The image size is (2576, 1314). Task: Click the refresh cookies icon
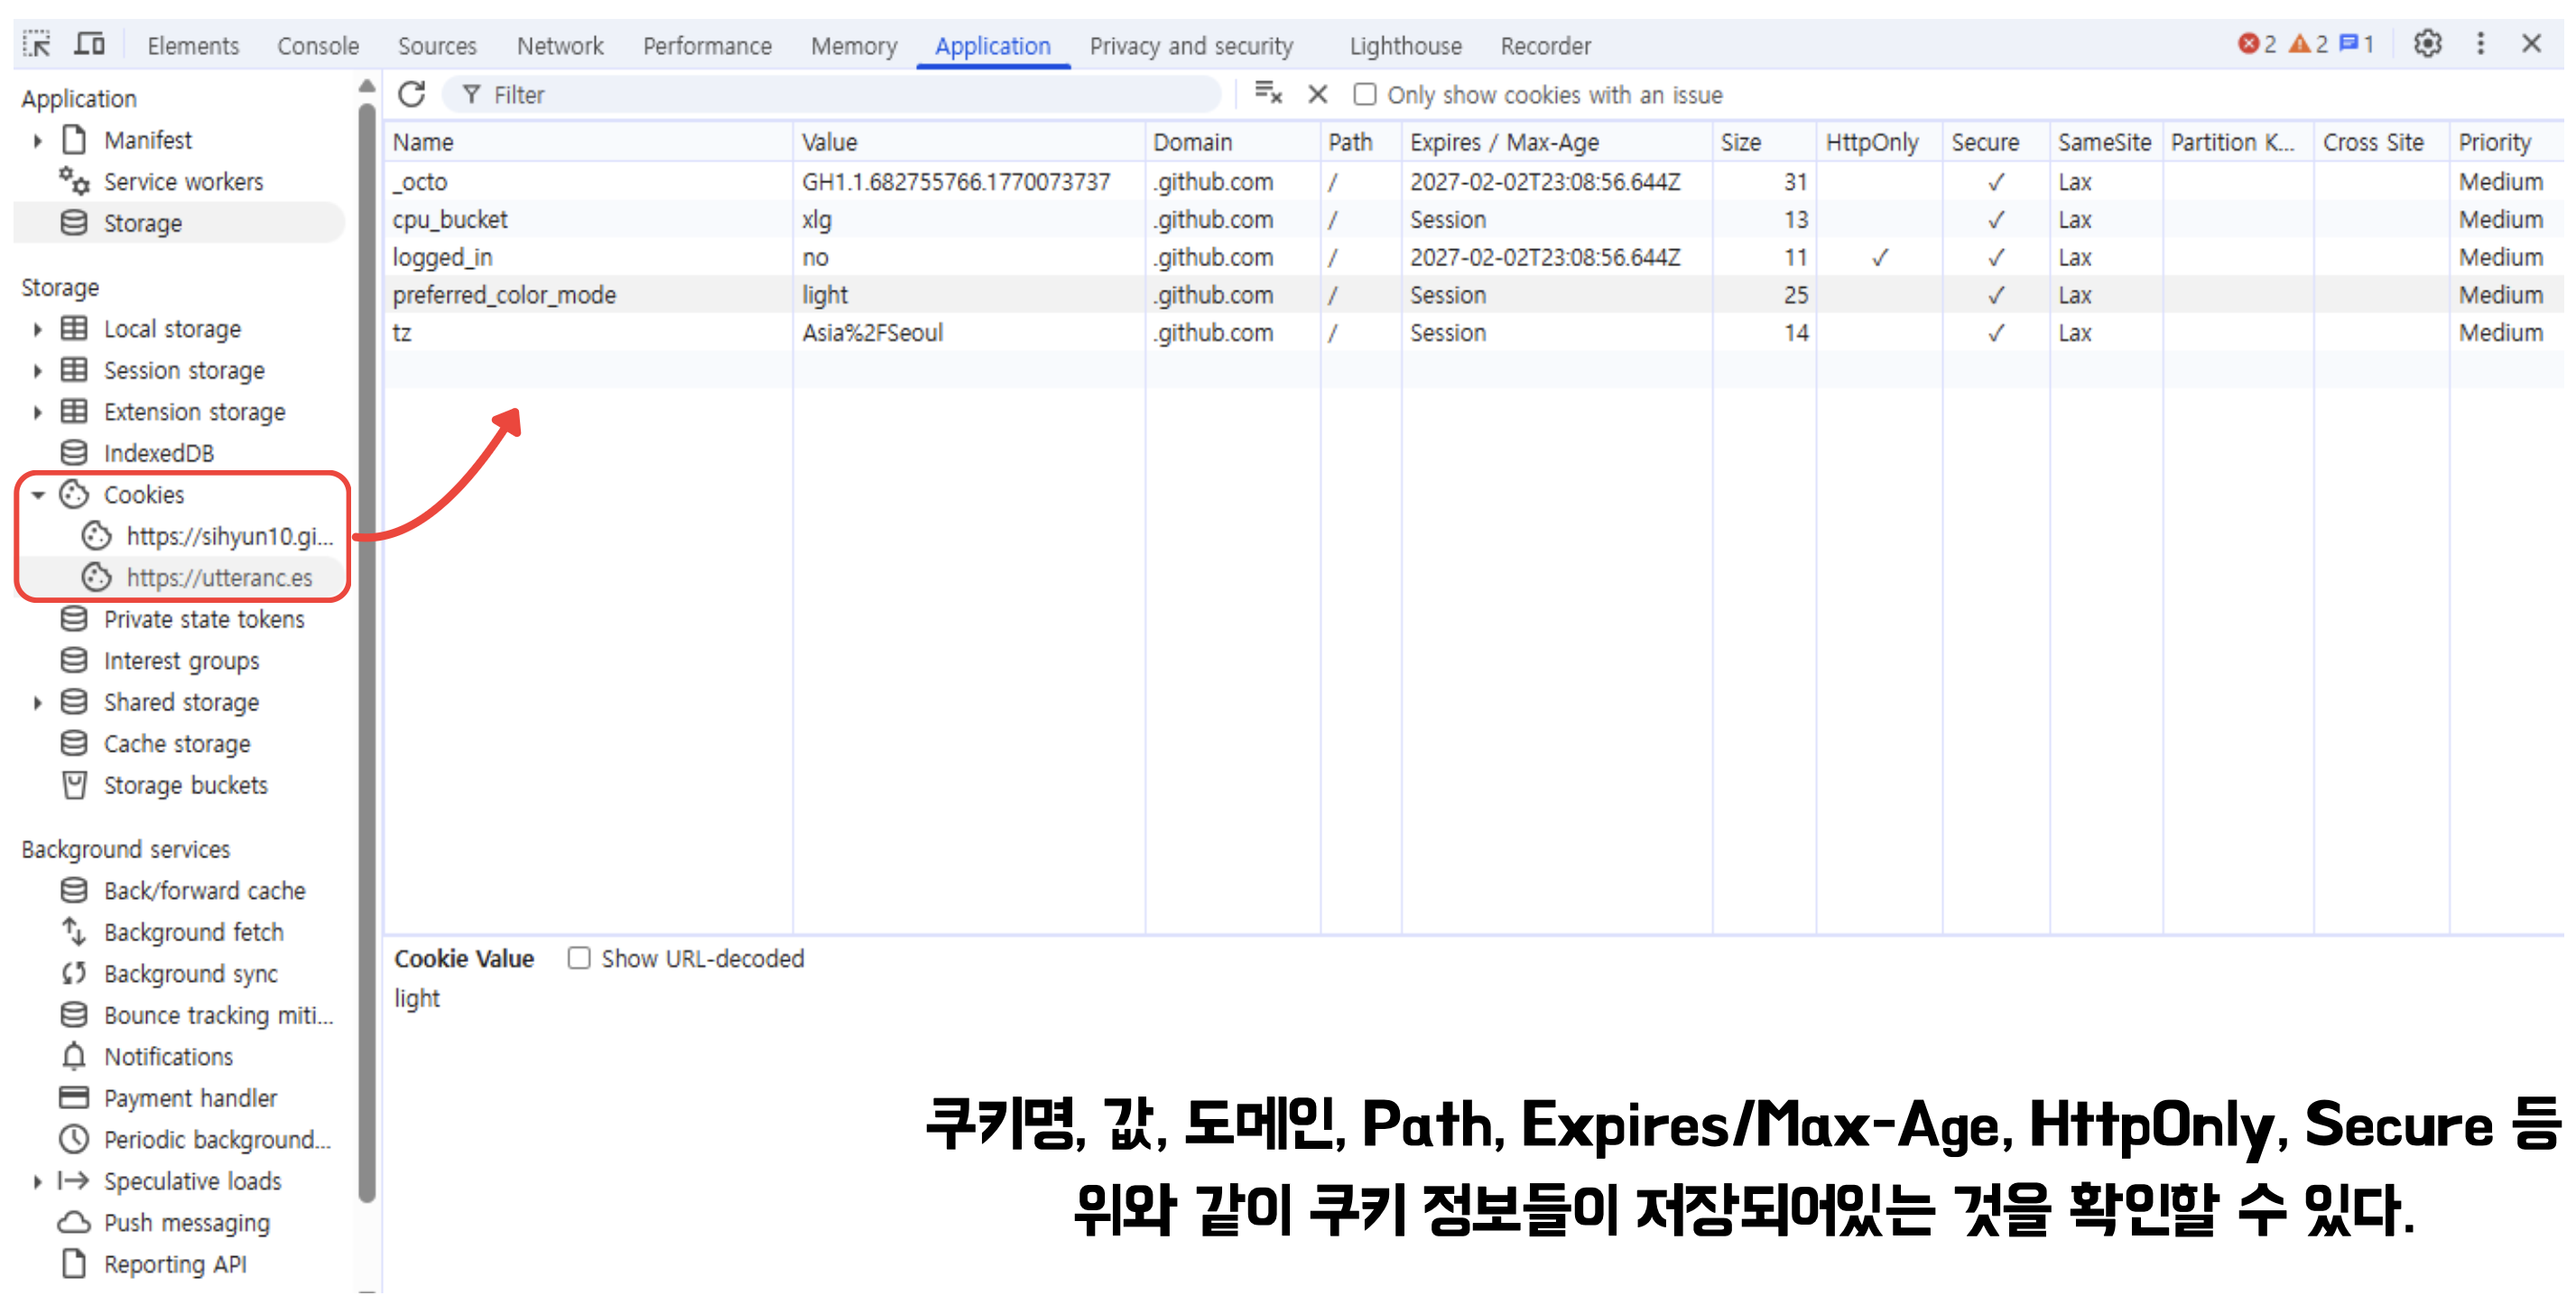(x=411, y=94)
